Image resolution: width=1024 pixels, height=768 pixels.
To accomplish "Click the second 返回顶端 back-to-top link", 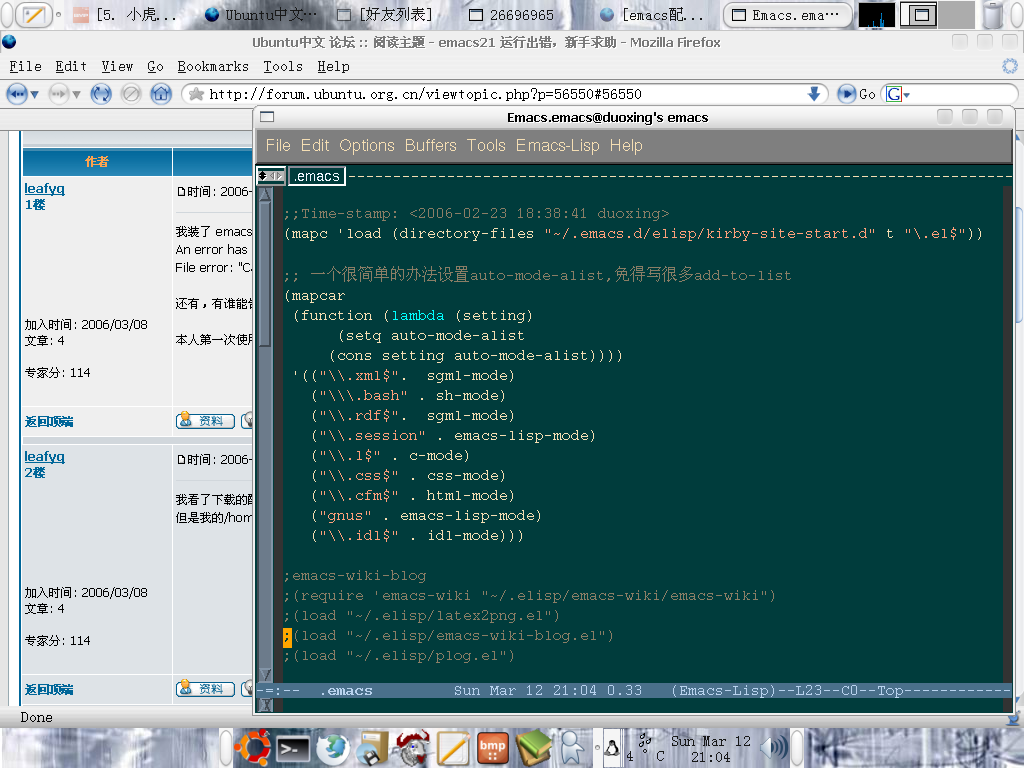I will pos(49,689).
